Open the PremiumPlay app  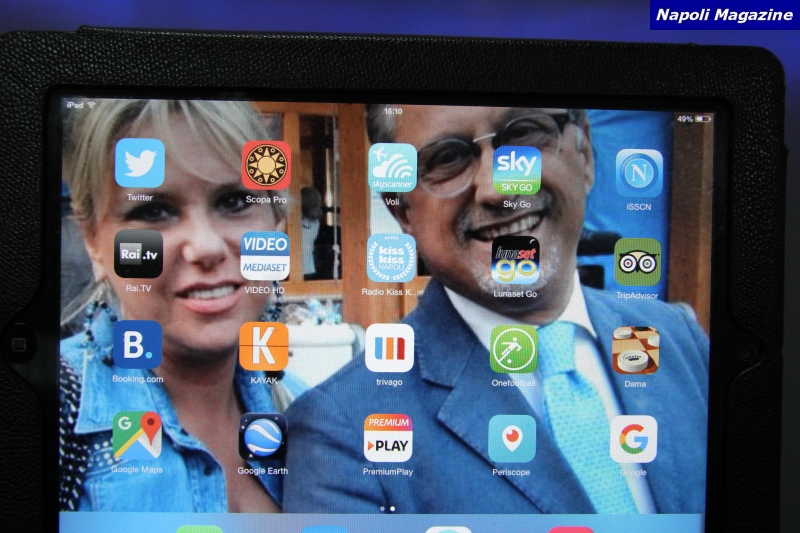pos(388,438)
